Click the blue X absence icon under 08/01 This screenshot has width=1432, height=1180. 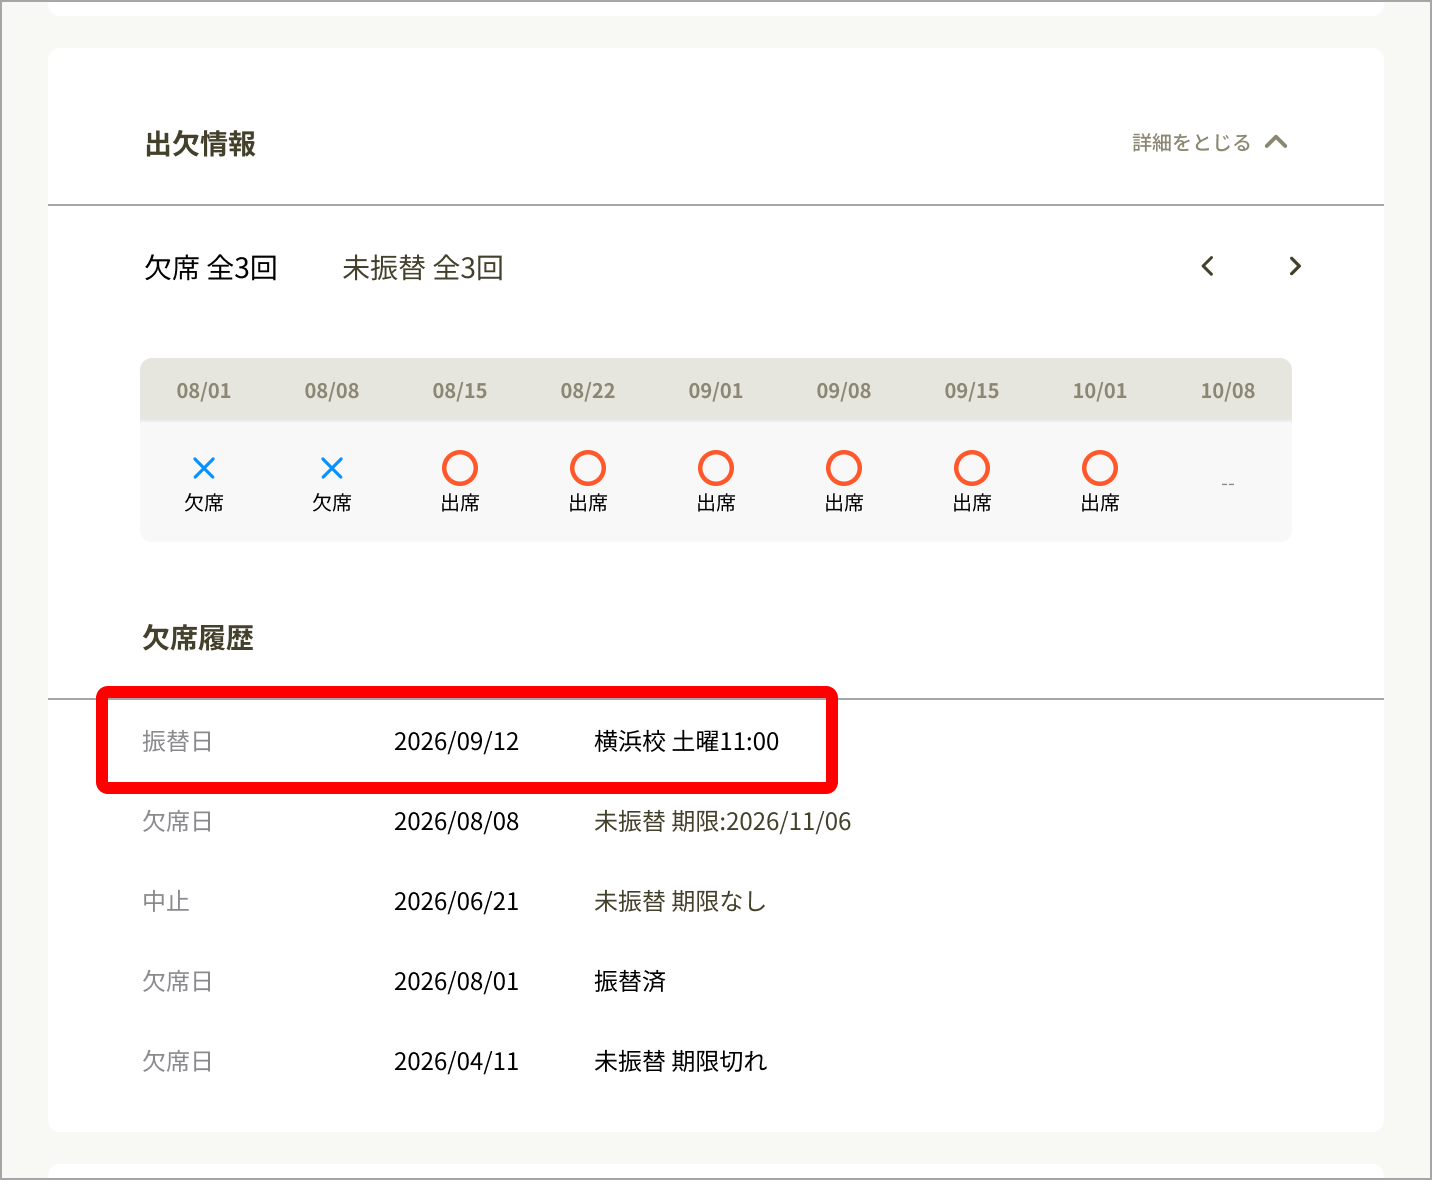[204, 468]
